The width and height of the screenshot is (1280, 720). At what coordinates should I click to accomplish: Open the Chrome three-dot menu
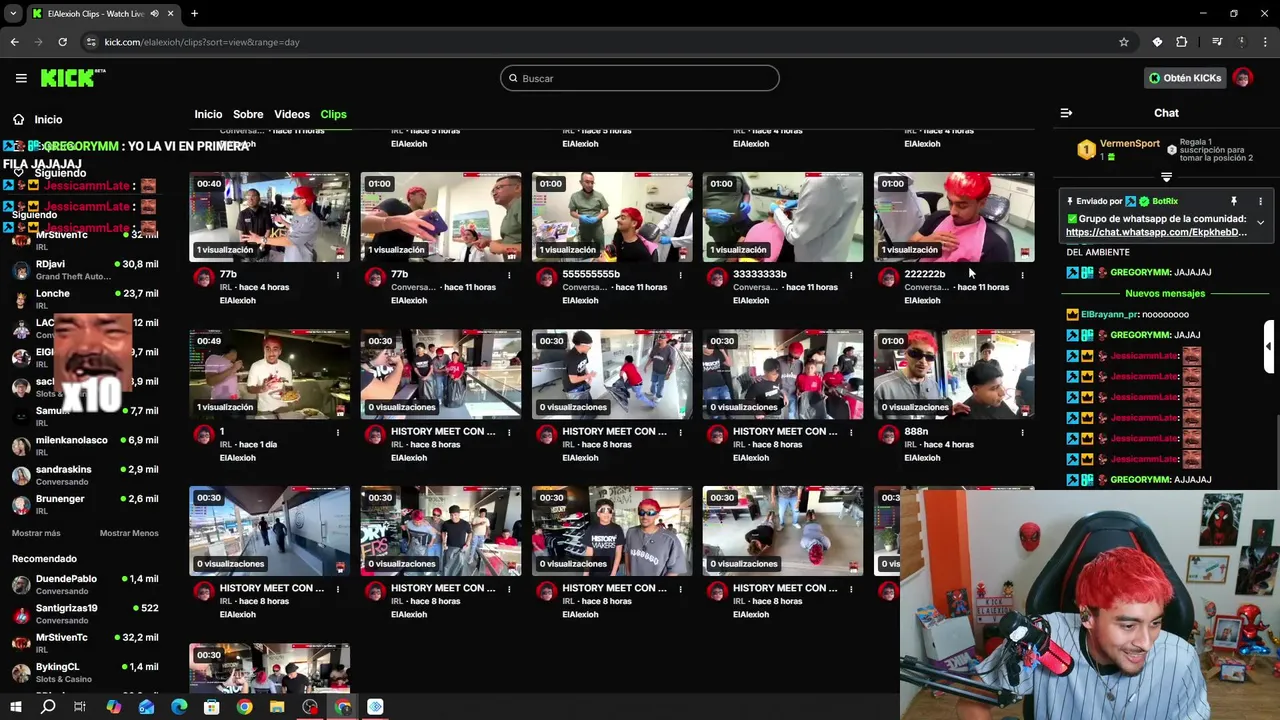[1267, 42]
